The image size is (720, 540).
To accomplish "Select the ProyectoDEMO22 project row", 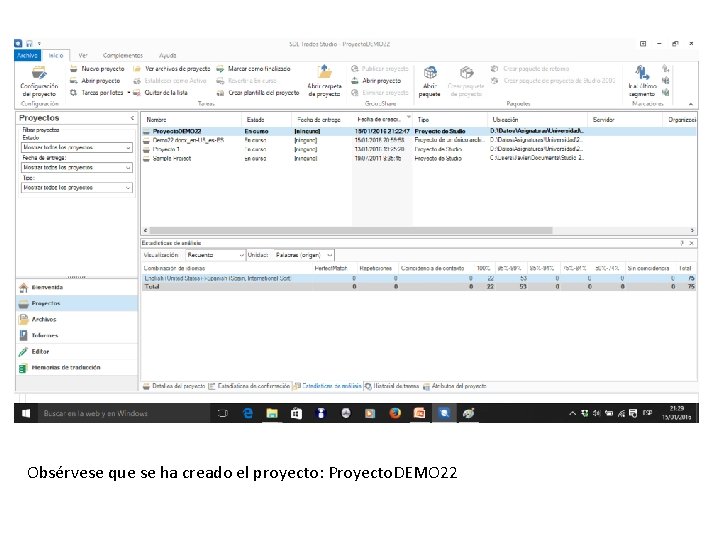I will 419,131.
